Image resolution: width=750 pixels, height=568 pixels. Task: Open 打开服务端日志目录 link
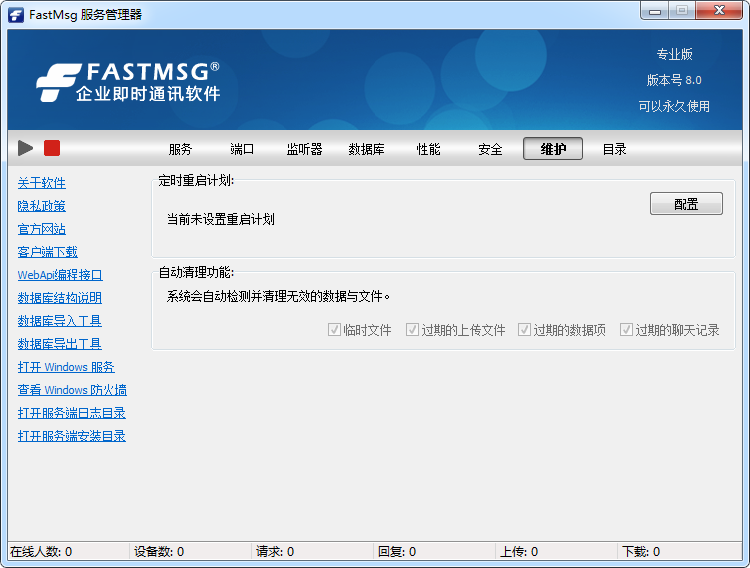(x=72, y=413)
